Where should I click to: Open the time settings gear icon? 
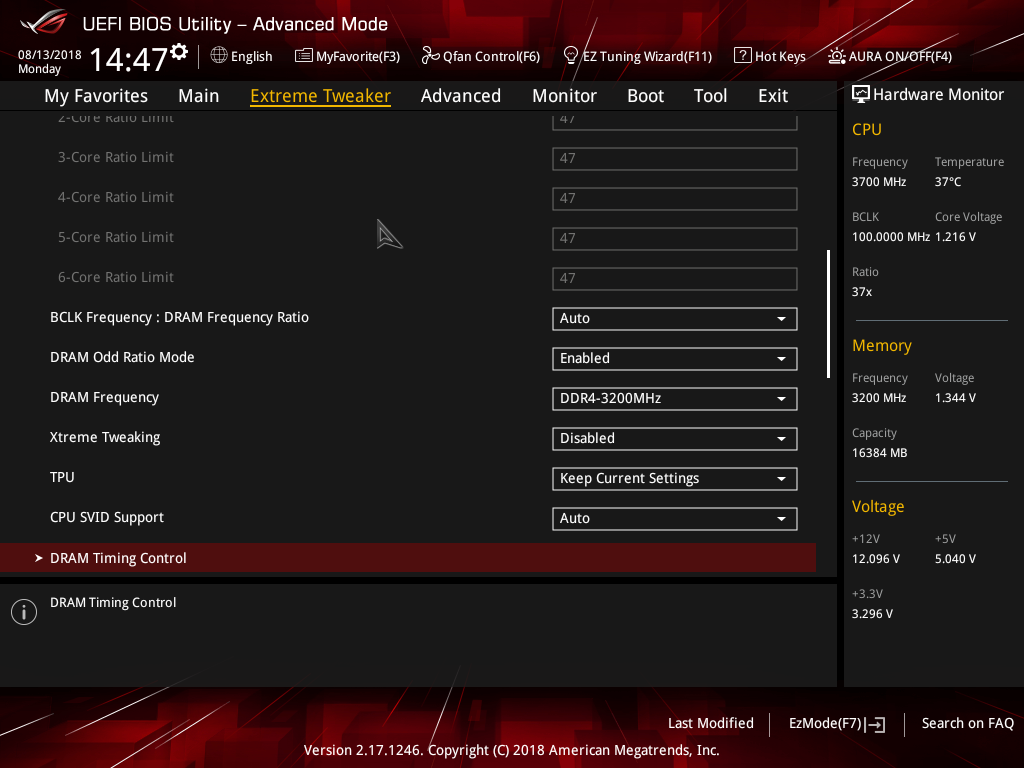coord(179,52)
